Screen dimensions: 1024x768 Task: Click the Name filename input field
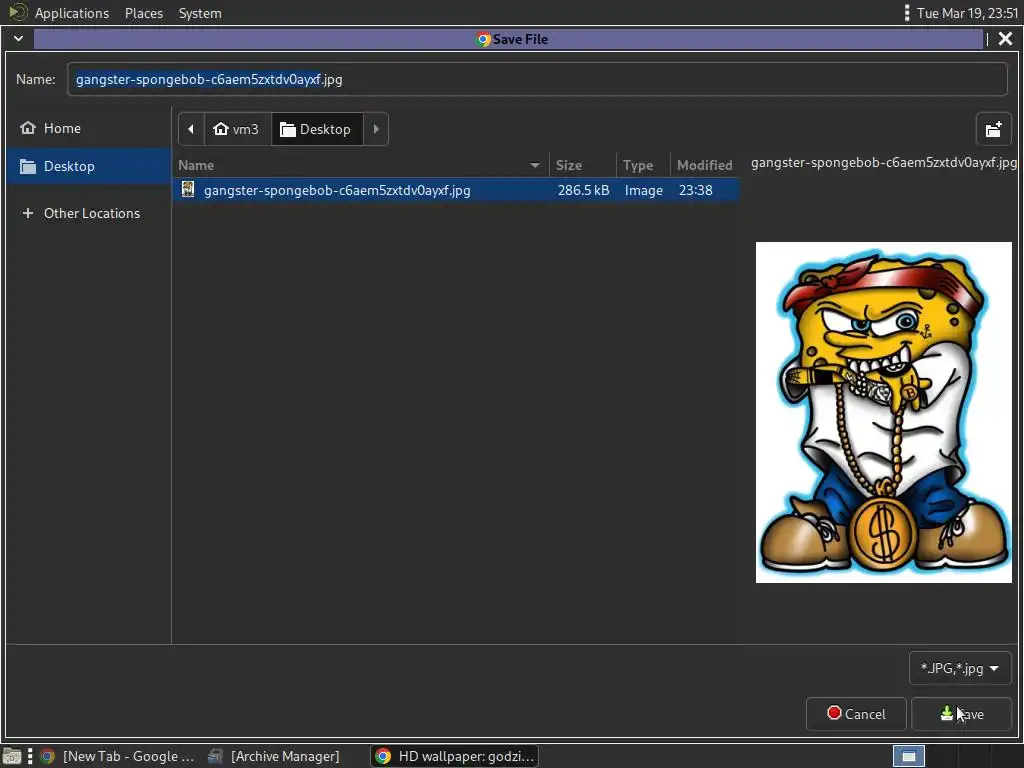tap(537, 79)
